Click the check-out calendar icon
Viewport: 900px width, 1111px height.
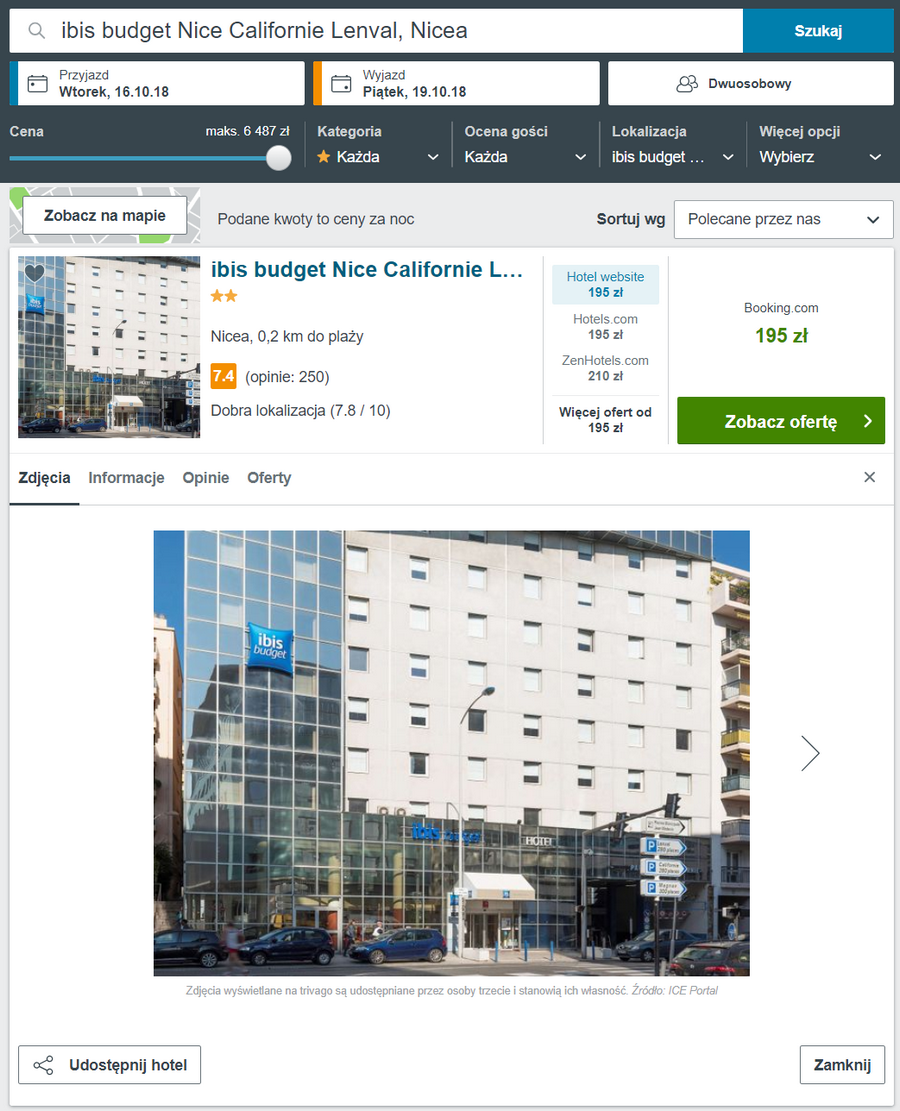pyautogui.click(x=341, y=84)
